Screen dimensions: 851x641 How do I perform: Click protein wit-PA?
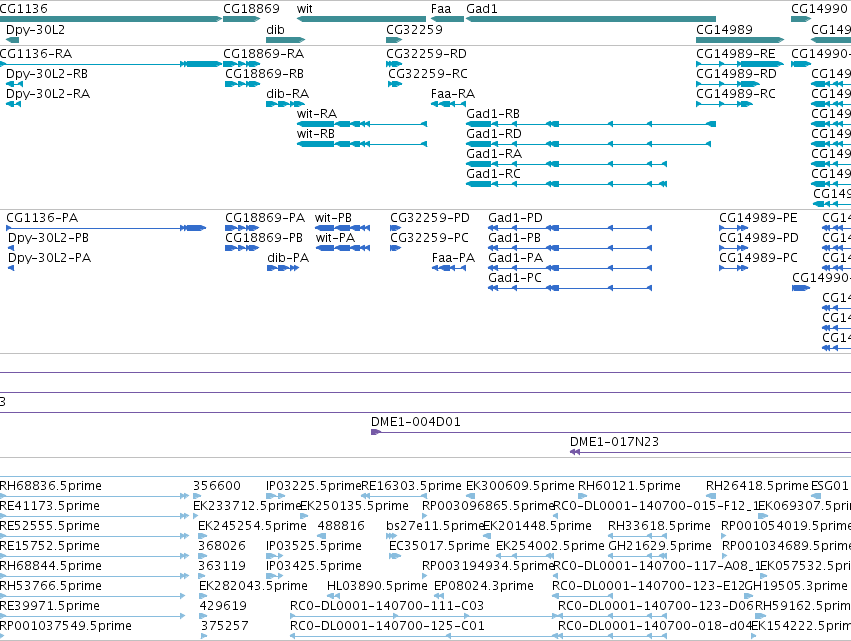click(x=342, y=248)
